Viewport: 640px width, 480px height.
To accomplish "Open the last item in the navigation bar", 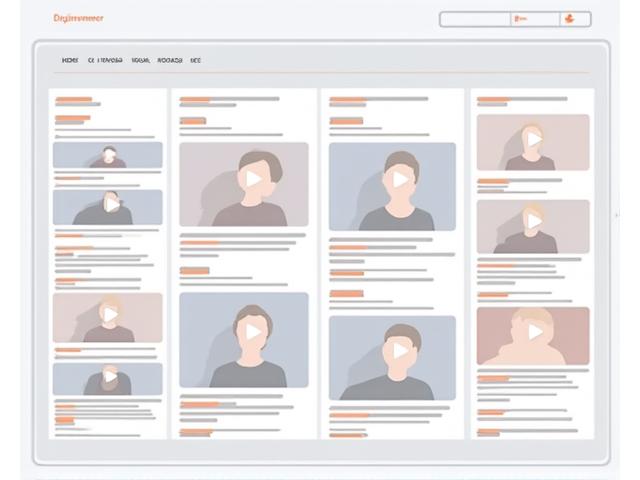I will [195, 60].
